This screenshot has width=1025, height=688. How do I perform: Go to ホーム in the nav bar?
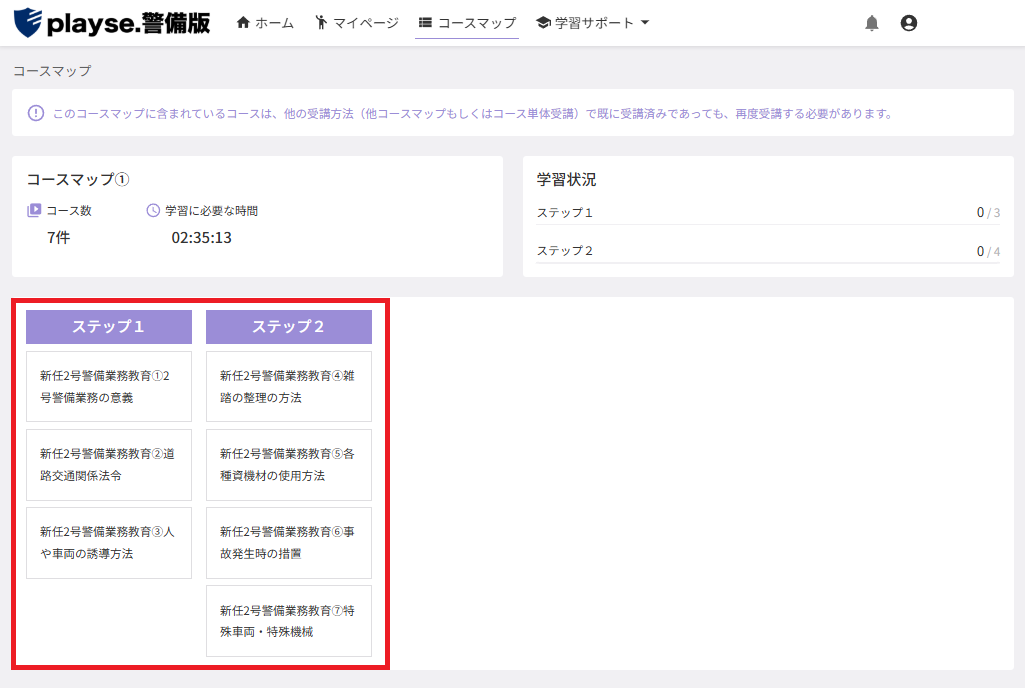265,23
